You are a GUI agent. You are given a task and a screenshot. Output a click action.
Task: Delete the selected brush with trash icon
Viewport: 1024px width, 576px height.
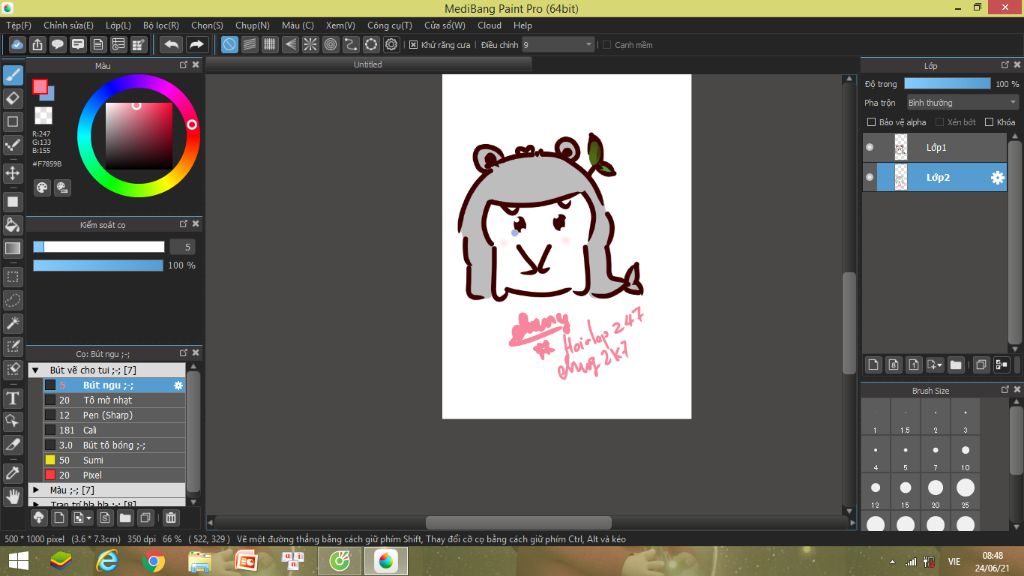click(170, 518)
